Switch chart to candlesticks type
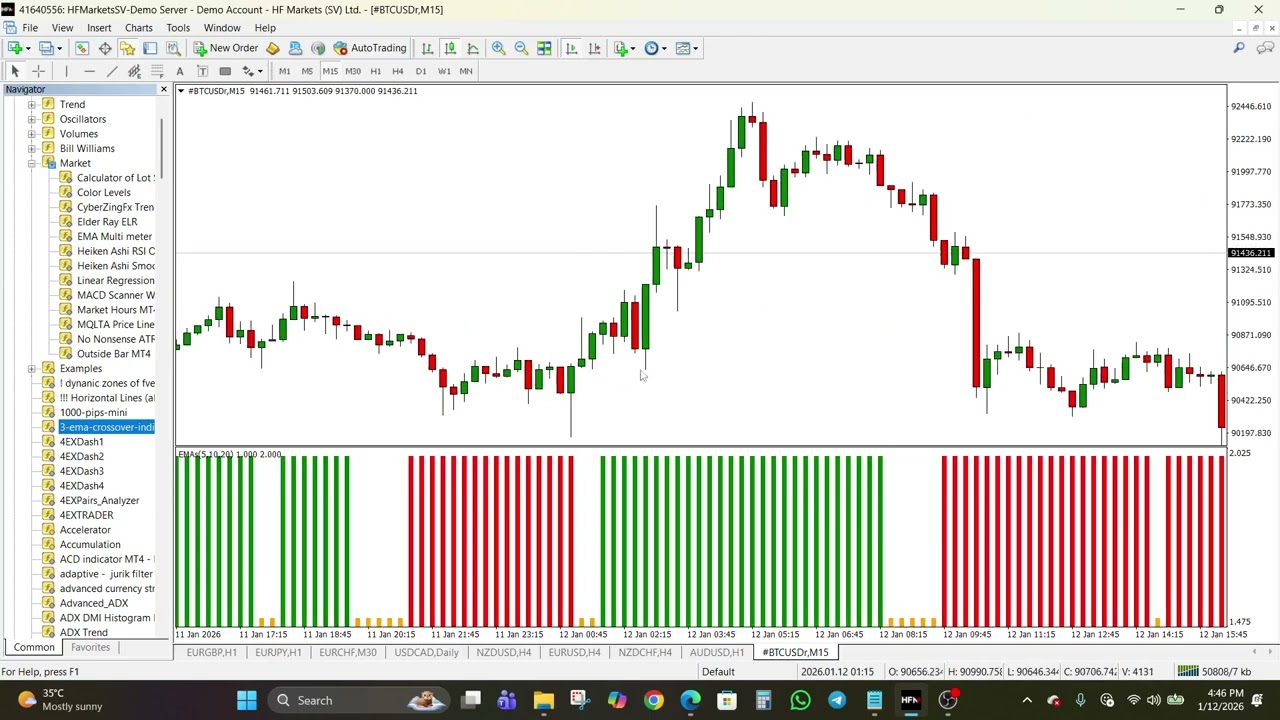Viewport: 1280px width, 720px height. click(x=450, y=48)
